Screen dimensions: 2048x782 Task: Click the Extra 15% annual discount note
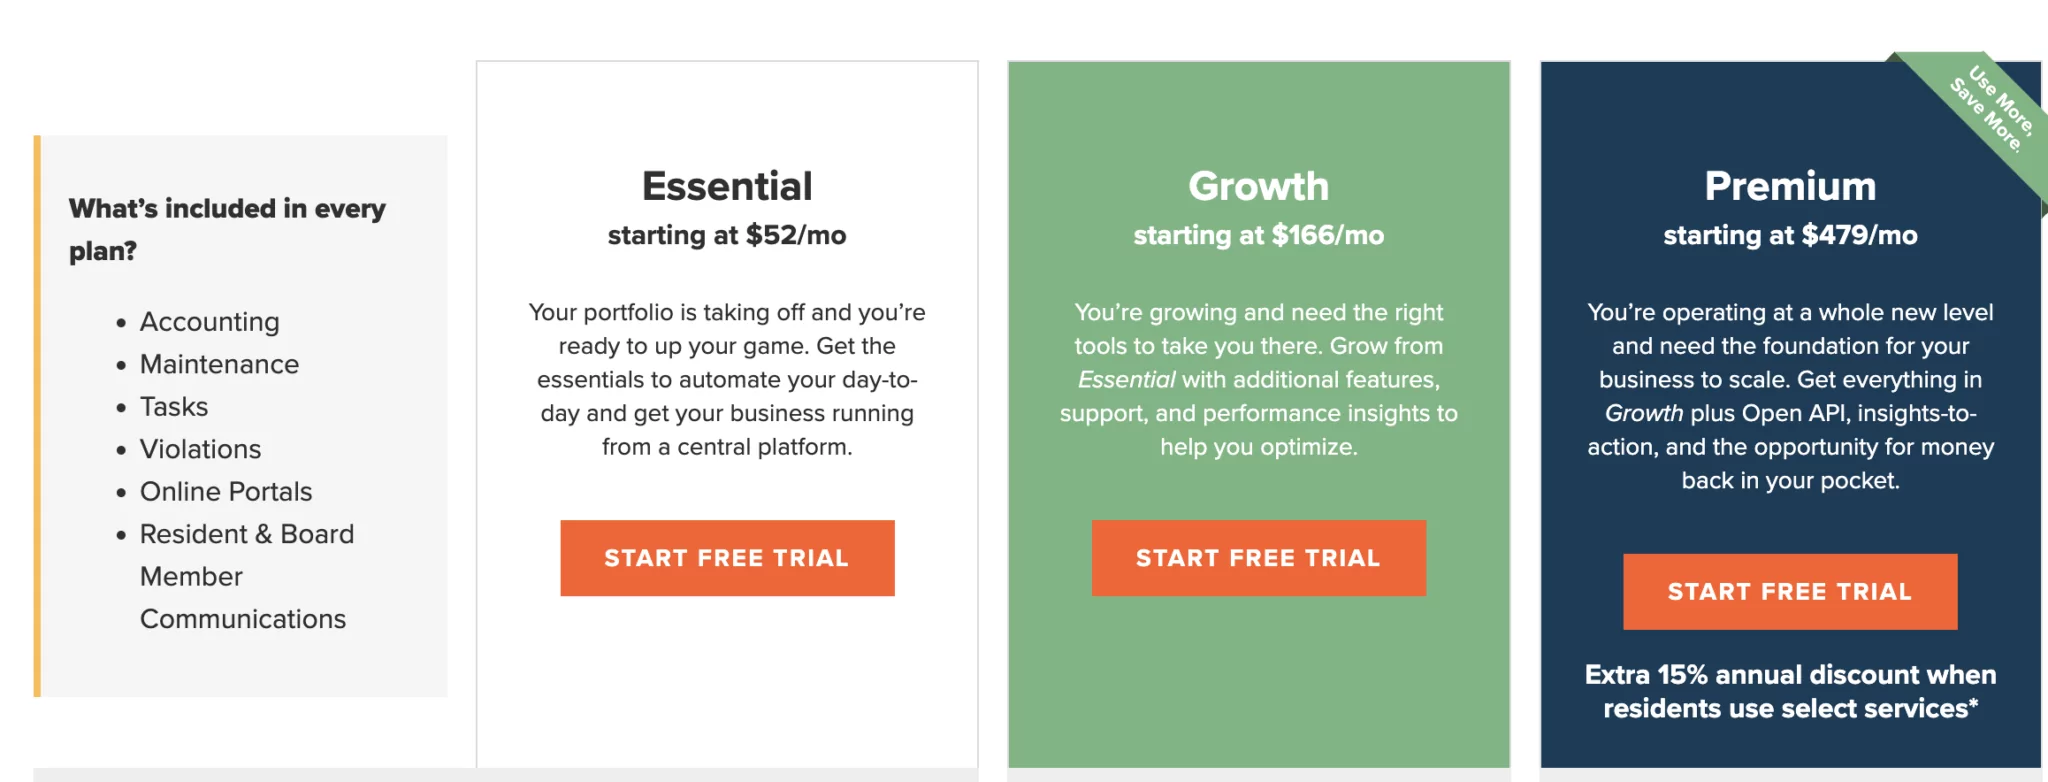click(1790, 691)
